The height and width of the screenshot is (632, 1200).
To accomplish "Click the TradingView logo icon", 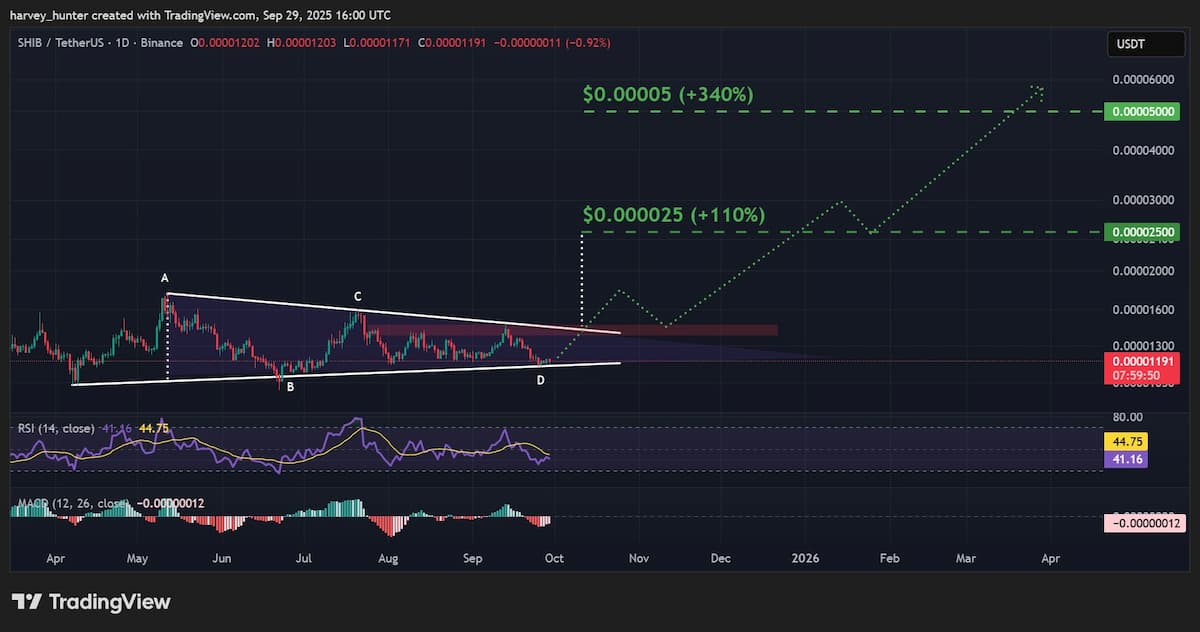I will point(27,602).
